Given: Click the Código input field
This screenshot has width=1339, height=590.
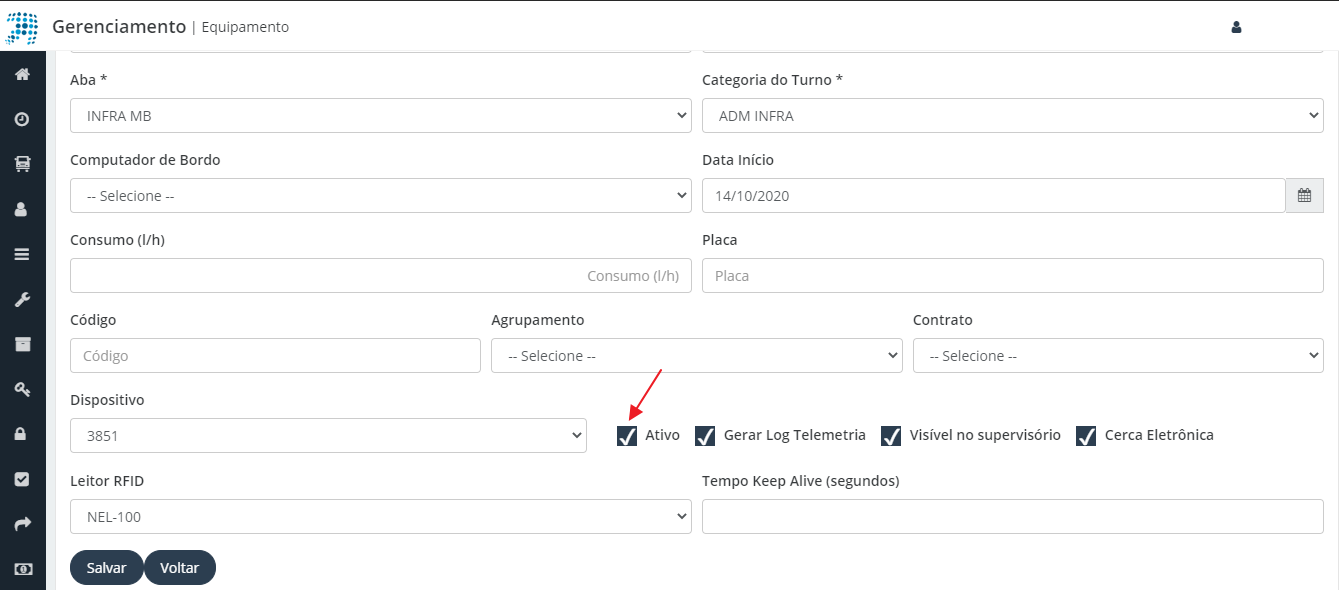Looking at the screenshot, I should [275, 356].
